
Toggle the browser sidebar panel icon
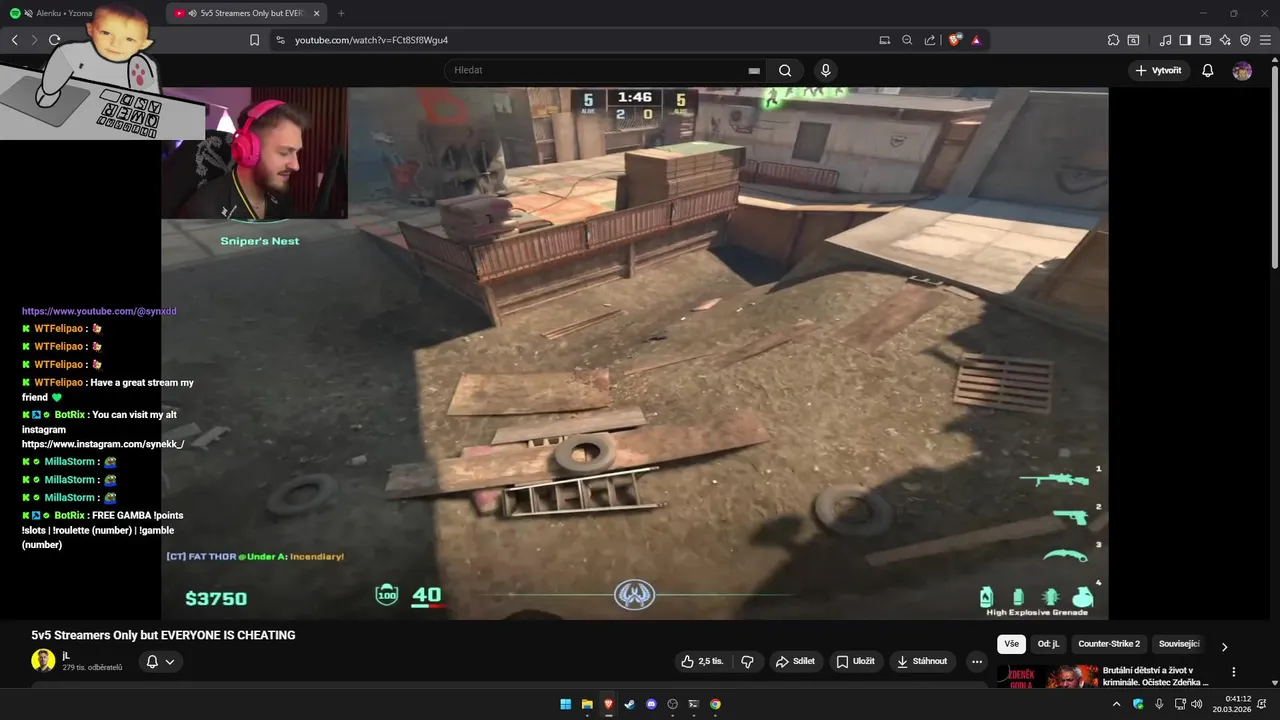(1185, 40)
